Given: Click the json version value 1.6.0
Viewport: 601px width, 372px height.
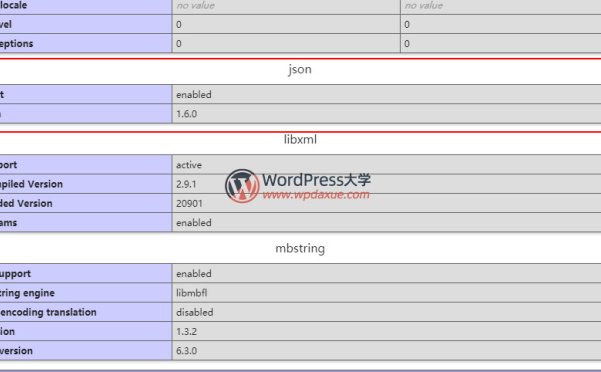Looking at the screenshot, I should tap(187, 114).
